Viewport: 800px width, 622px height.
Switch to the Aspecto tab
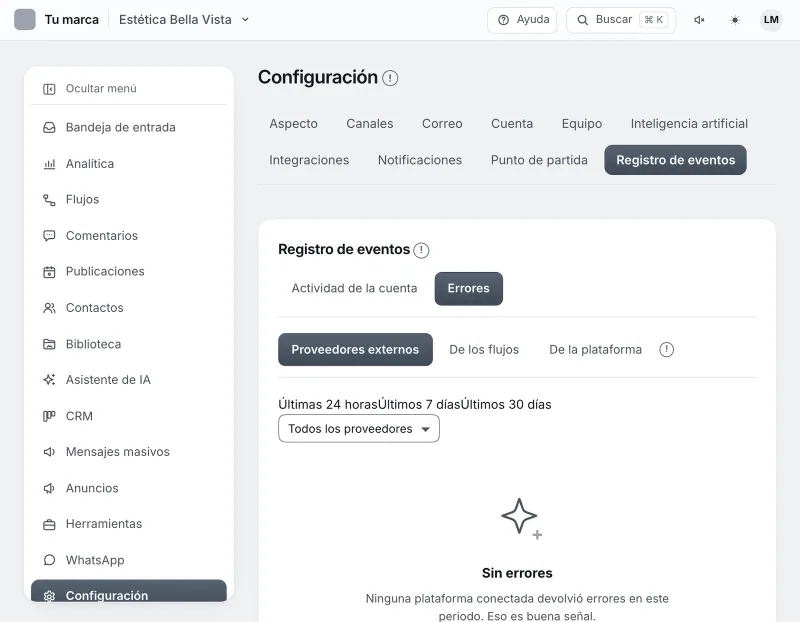pyautogui.click(x=293, y=123)
